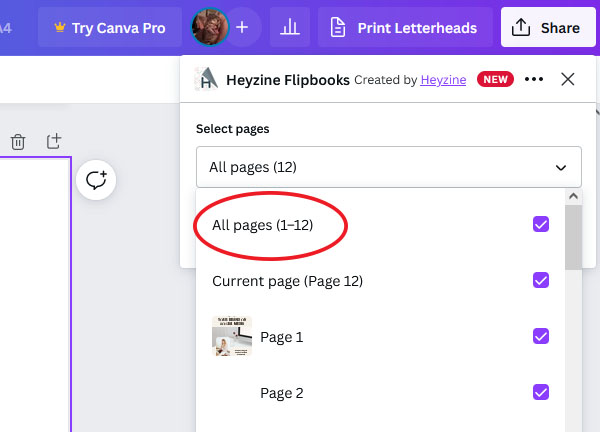This screenshot has height=432, width=600.
Task: Uncheck the Current page (Page 12) checkbox
Action: point(541,281)
